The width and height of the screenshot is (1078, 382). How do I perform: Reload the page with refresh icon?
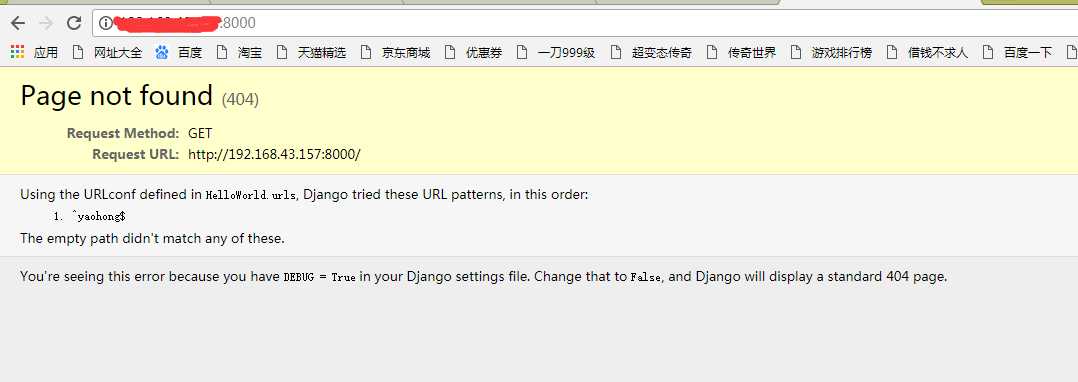pos(74,23)
